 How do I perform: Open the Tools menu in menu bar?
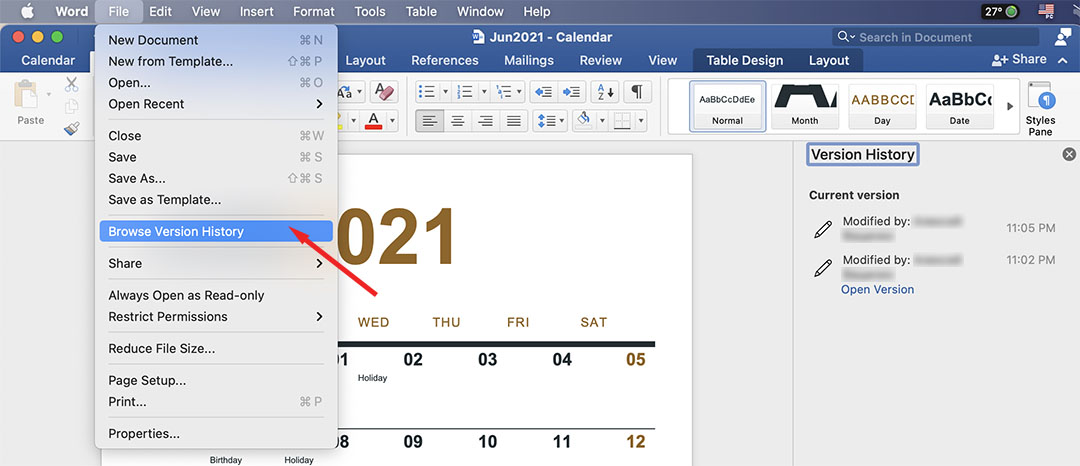click(x=370, y=12)
